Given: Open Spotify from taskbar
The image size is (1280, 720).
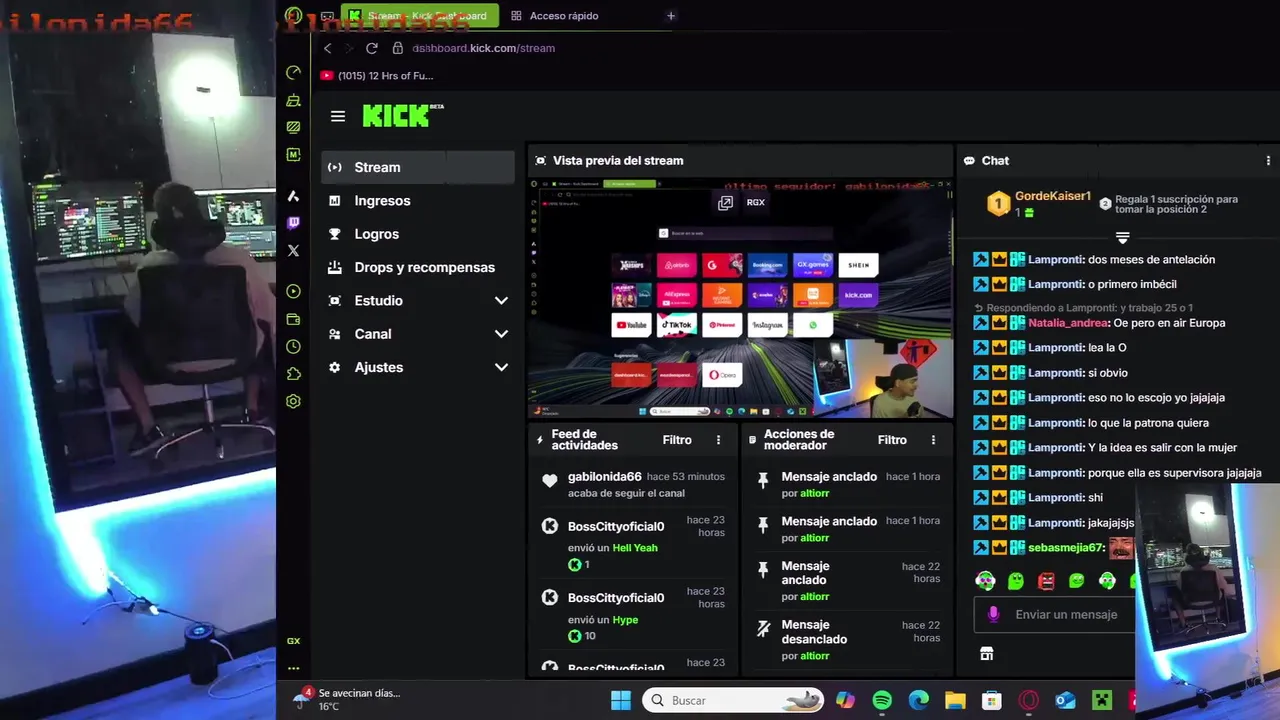Looking at the screenshot, I should point(882,700).
